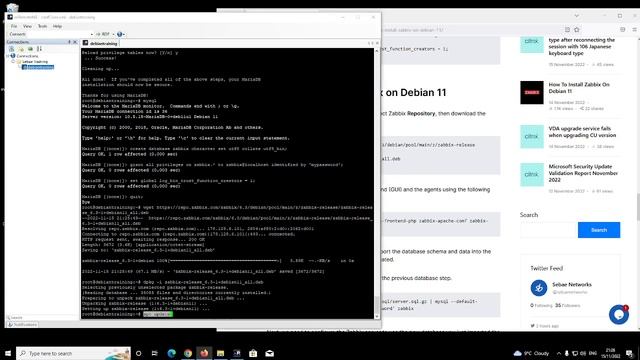Close the Connections panel with its X
This screenshot has width=640, height=360.
[x=75, y=42]
